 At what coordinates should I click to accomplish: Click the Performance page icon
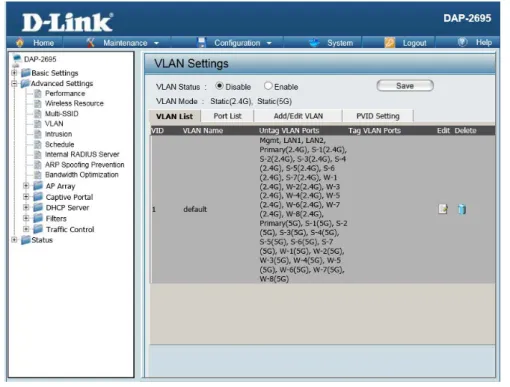[38, 93]
